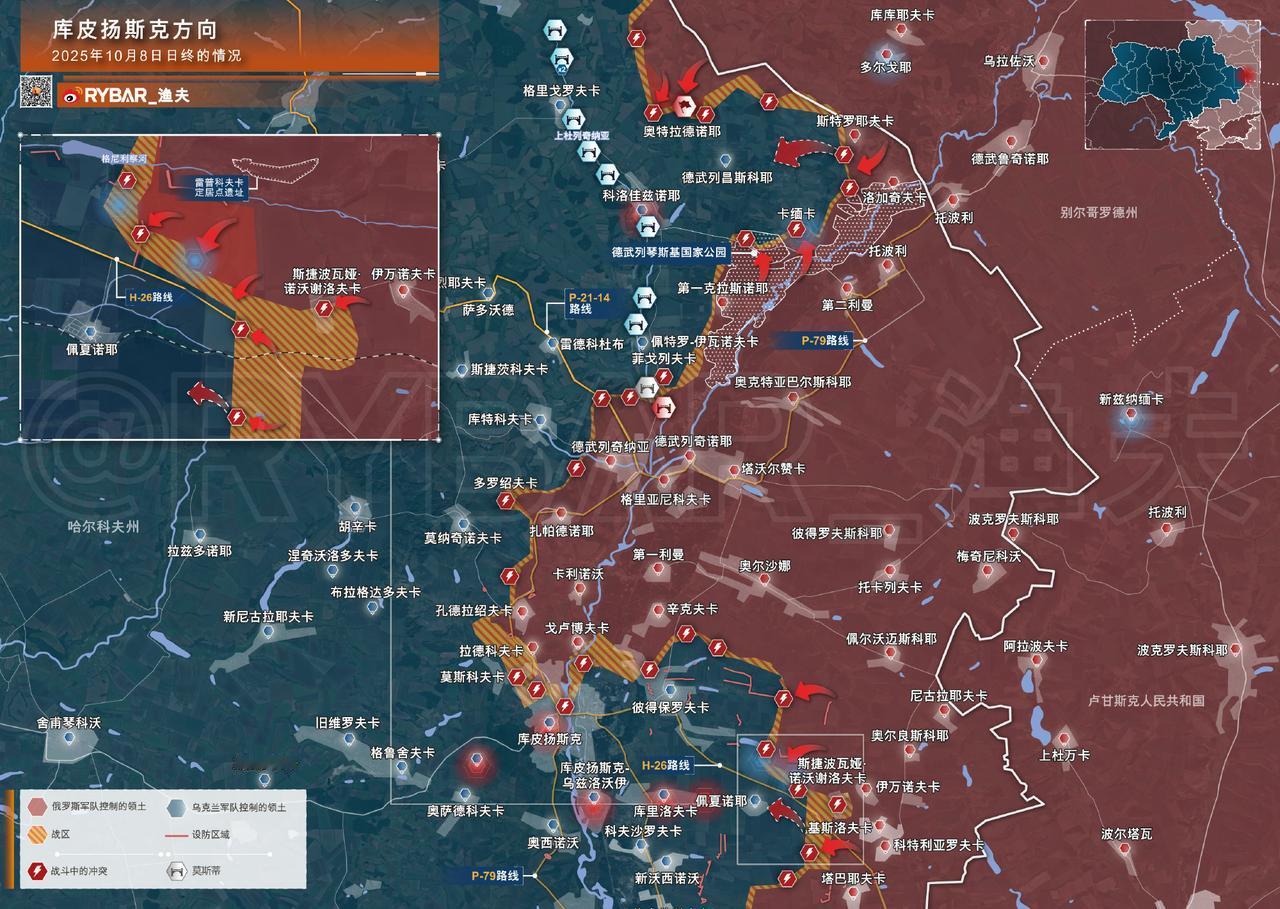Click the blue marker next to 雷德科杜布

pyautogui.click(x=552, y=343)
